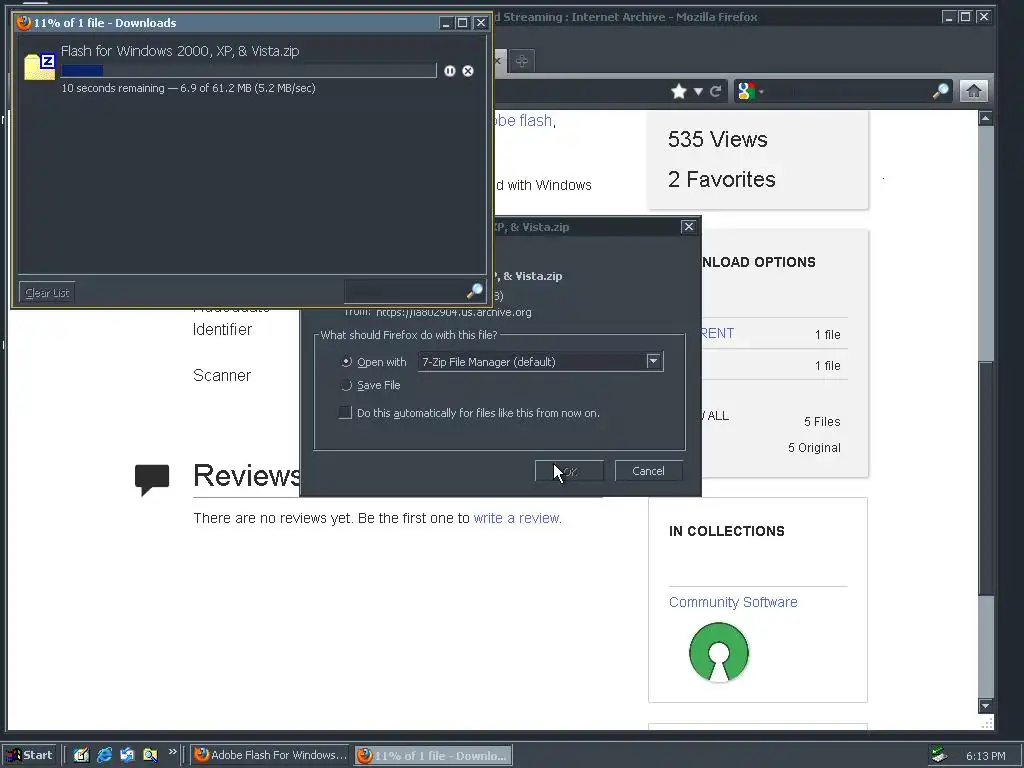Click '535 Views' text
Screen dimensions: 1024x768
click(x=717, y=139)
